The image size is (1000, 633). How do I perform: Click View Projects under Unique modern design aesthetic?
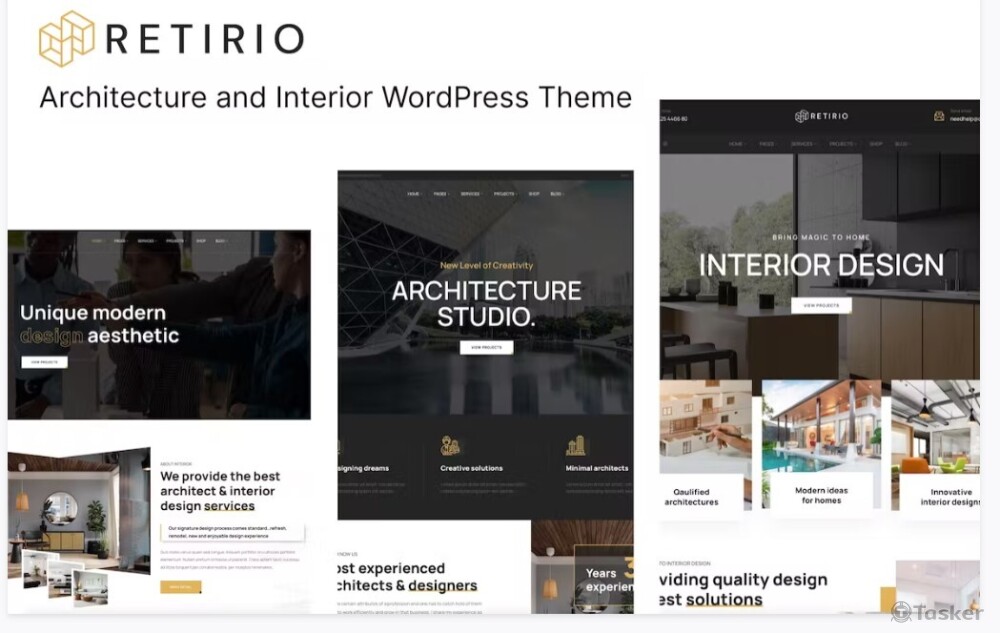pos(44,361)
